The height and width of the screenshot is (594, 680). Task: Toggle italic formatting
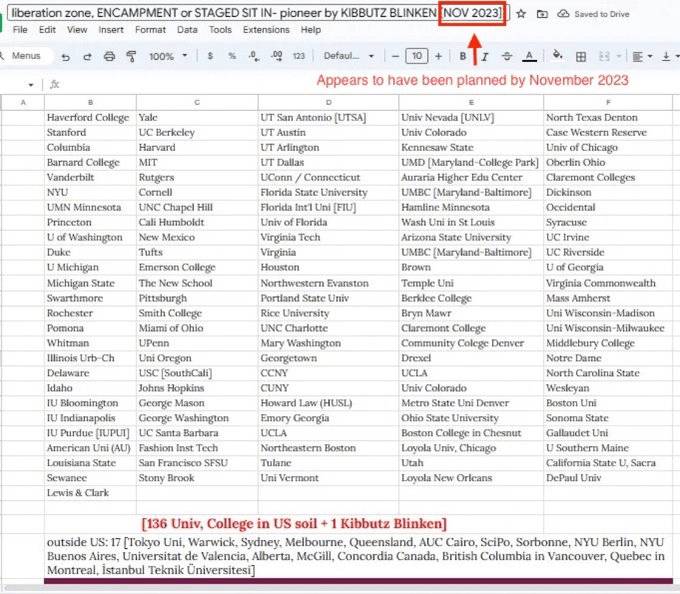(484, 56)
